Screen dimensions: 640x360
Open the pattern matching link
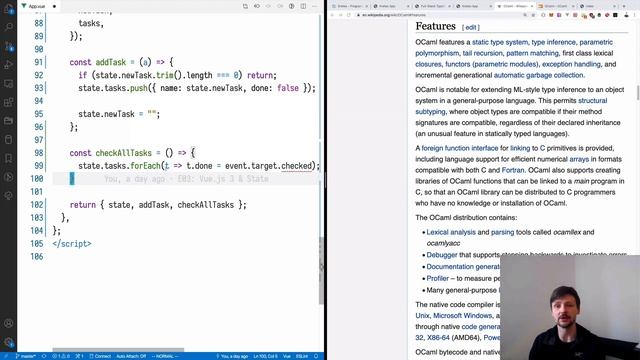pos(532,53)
